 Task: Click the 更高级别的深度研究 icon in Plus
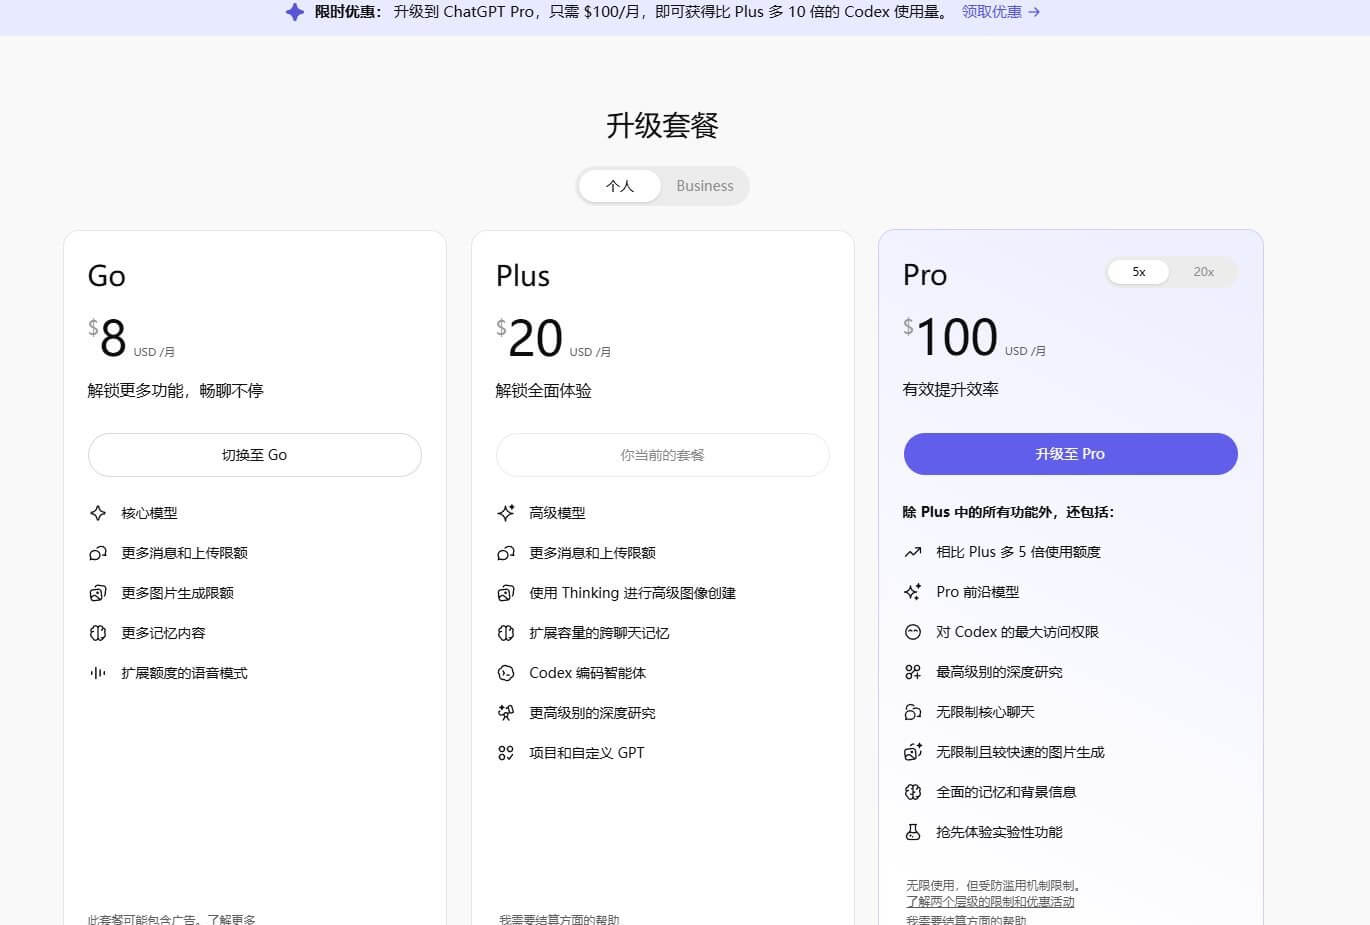click(x=506, y=713)
